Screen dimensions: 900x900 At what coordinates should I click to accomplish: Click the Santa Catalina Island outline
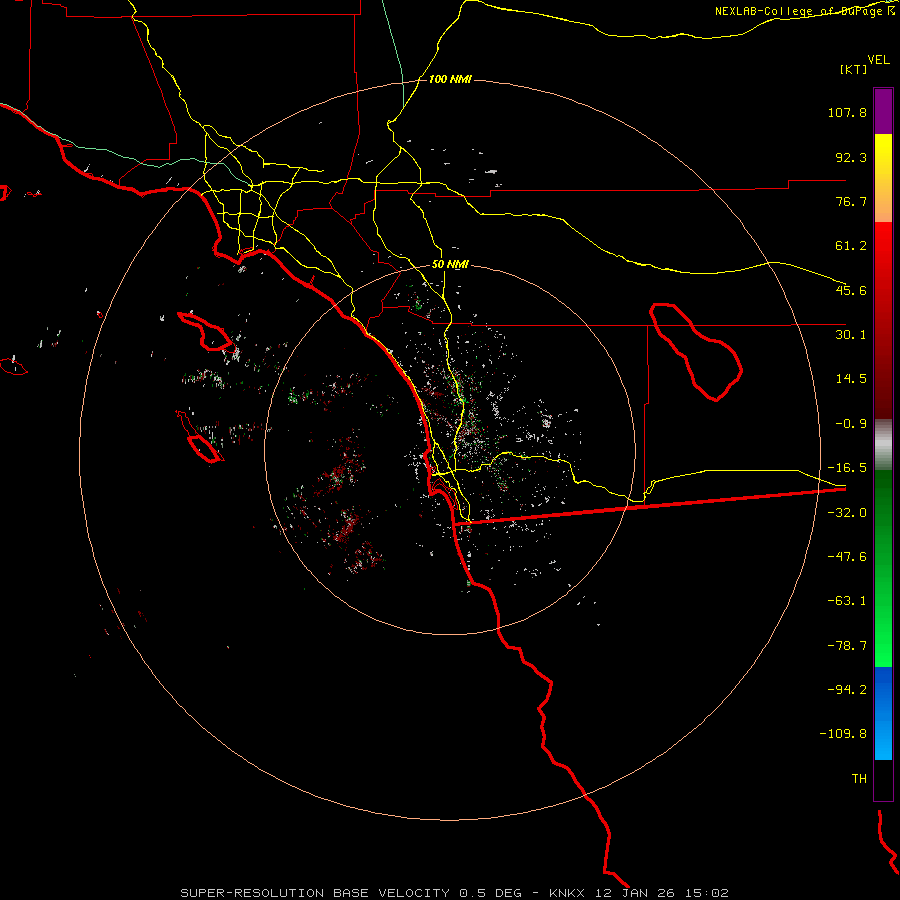(x=207, y=331)
